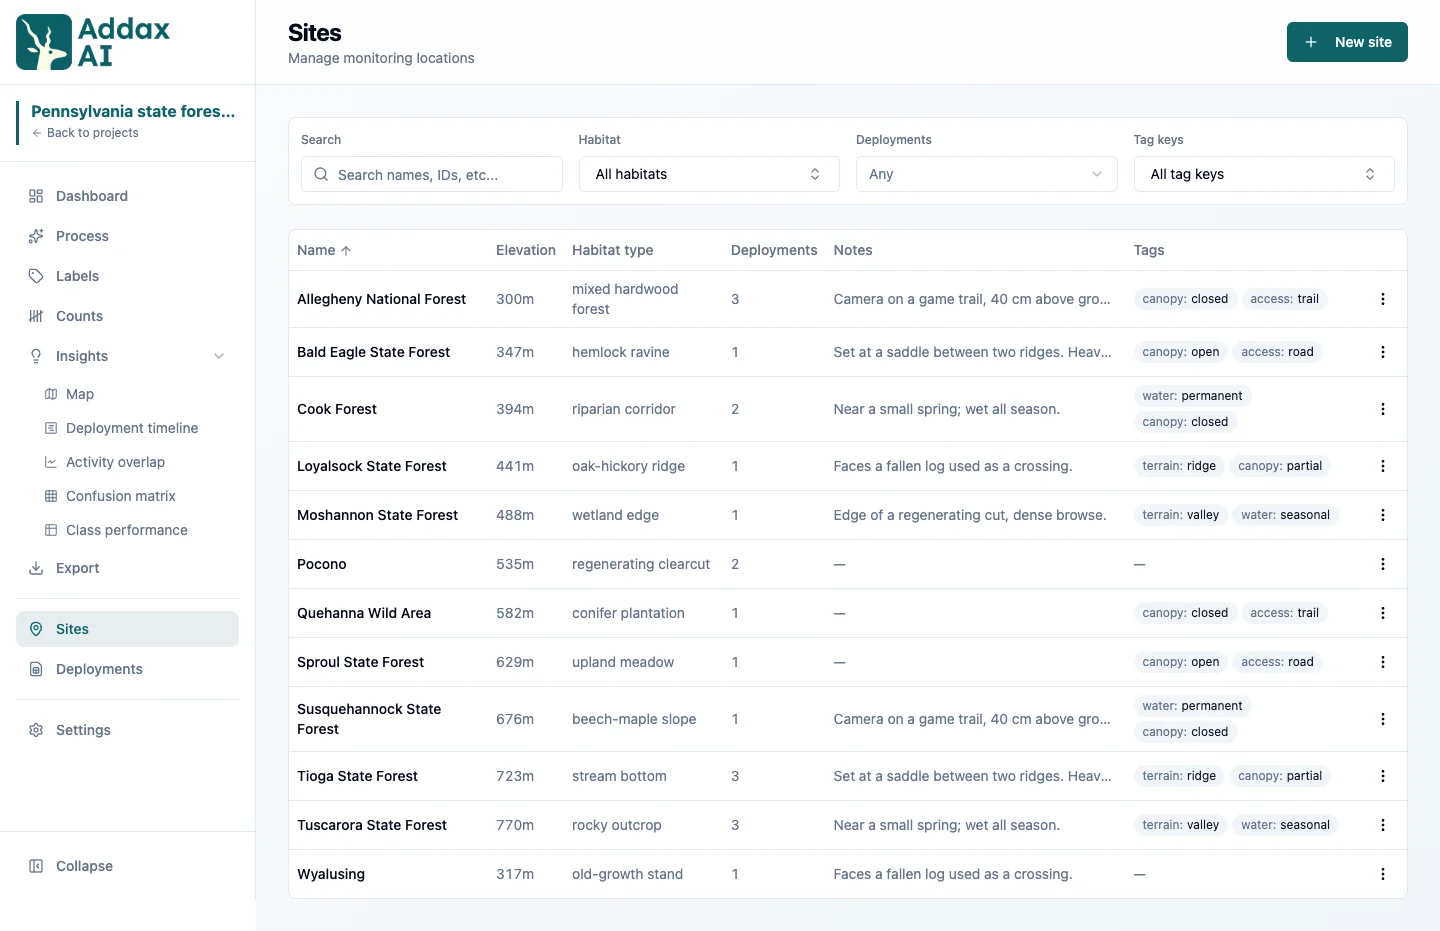Open the Deployments Any dropdown

(x=987, y=174)
